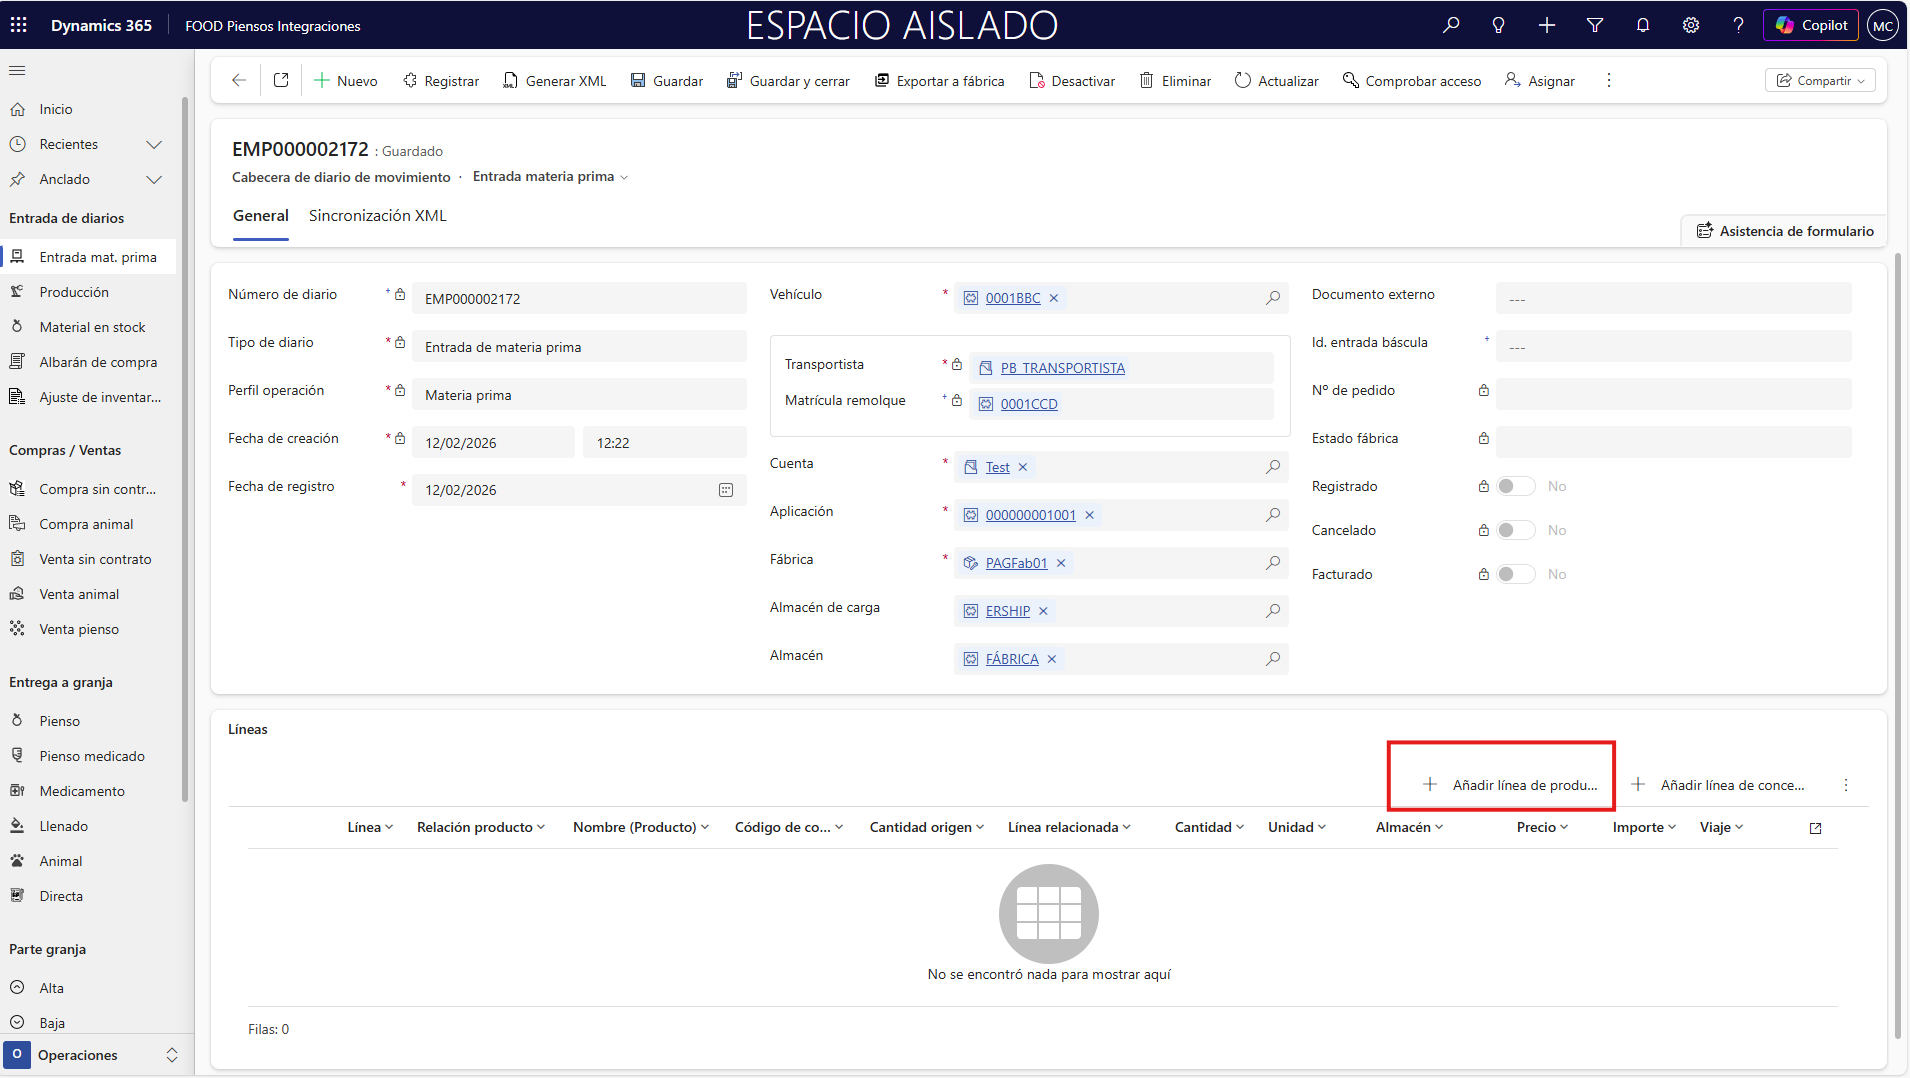Open Albarán de compra in sidebar
Screen dimensions: 1910x1078
[x=98, y=362]
